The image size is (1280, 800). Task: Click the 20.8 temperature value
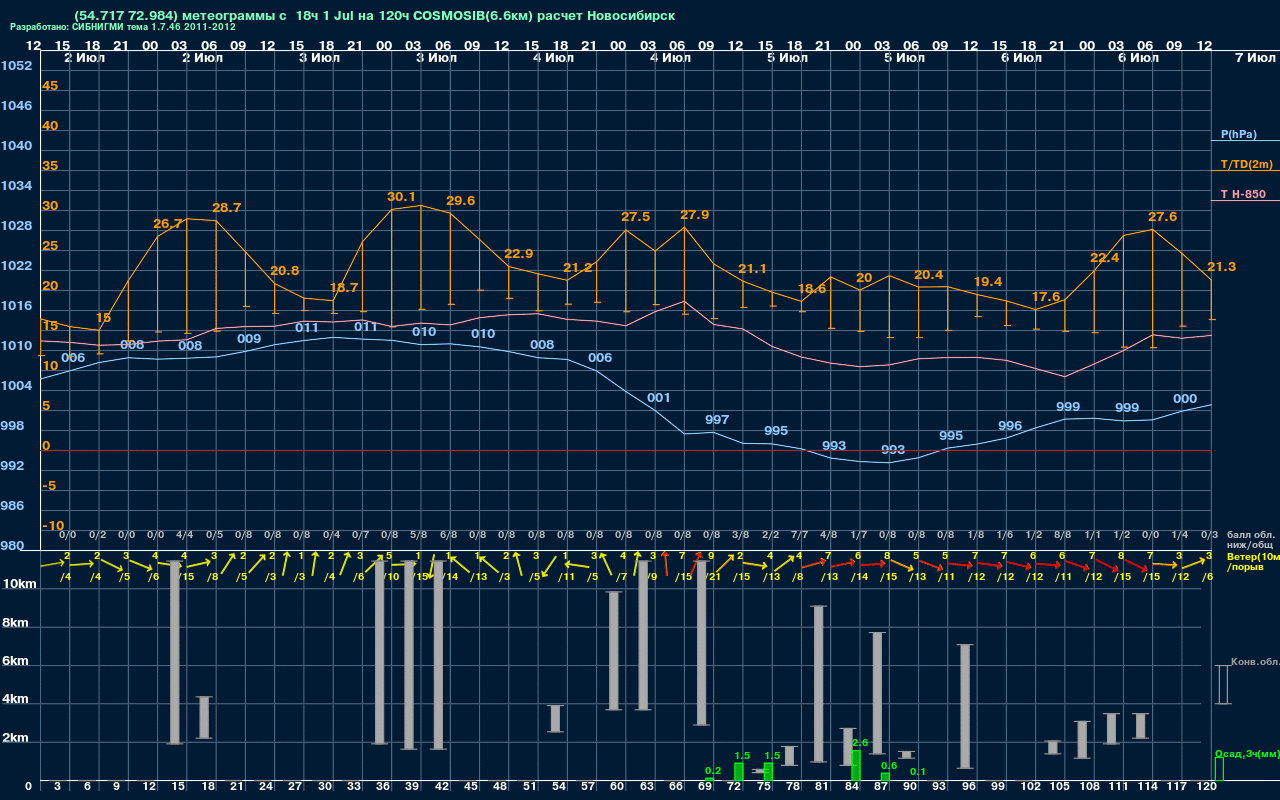click(285, 271)
